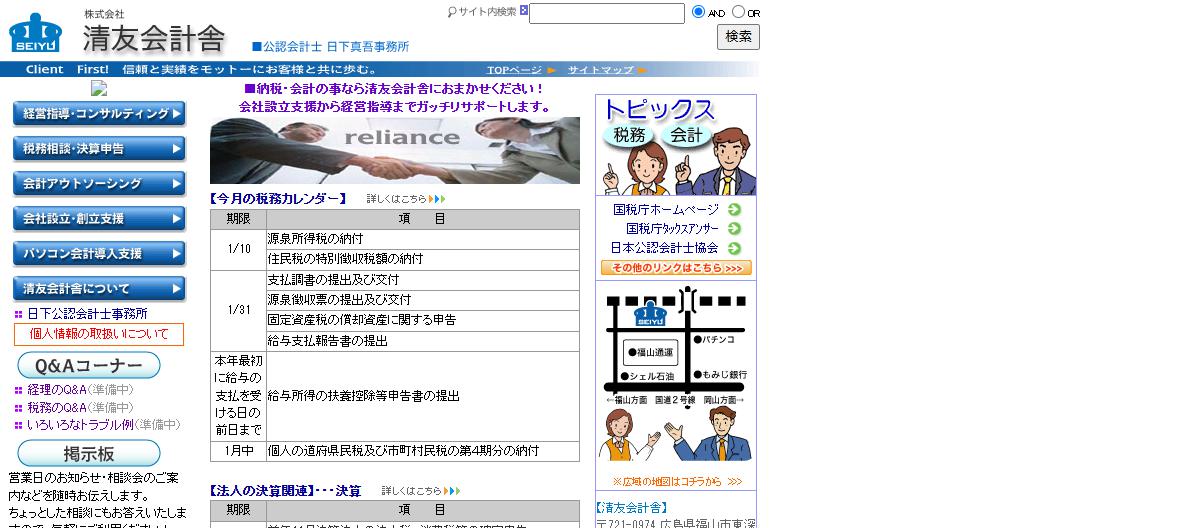Click the orange arrow after サイトマップ
Screen dimensions: 1184x528
click(x=642, y=70)
